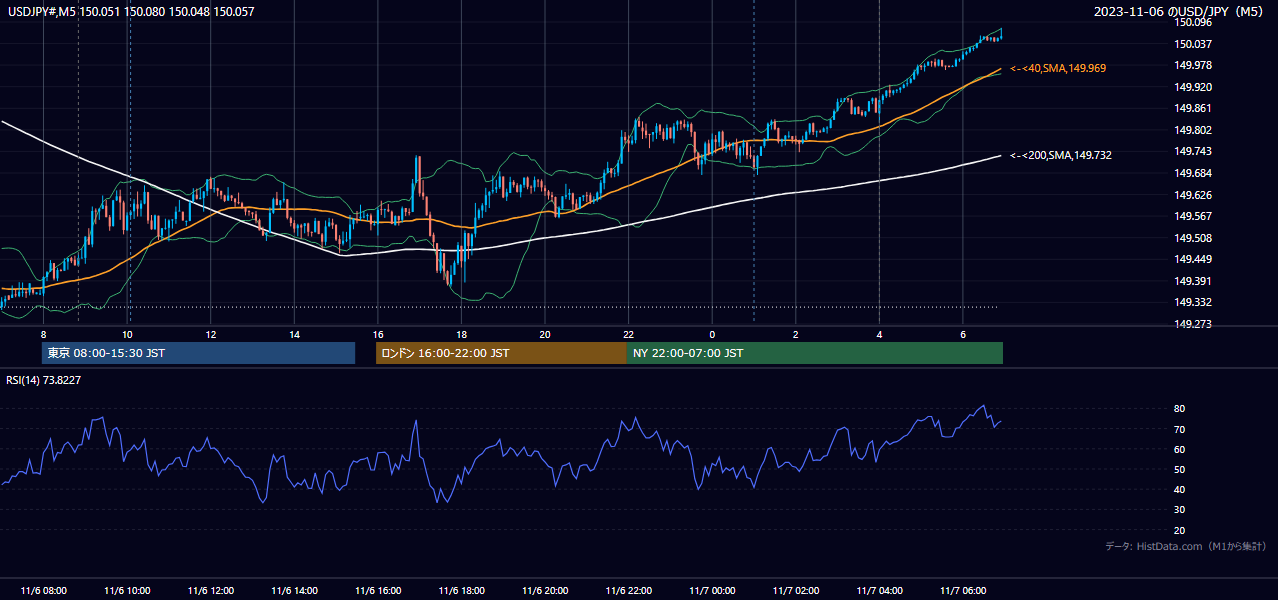Click RSI scale value 40
The height and width of the screenshot is (600, 1278).
pyautogui.click(x=1180, y=489)
